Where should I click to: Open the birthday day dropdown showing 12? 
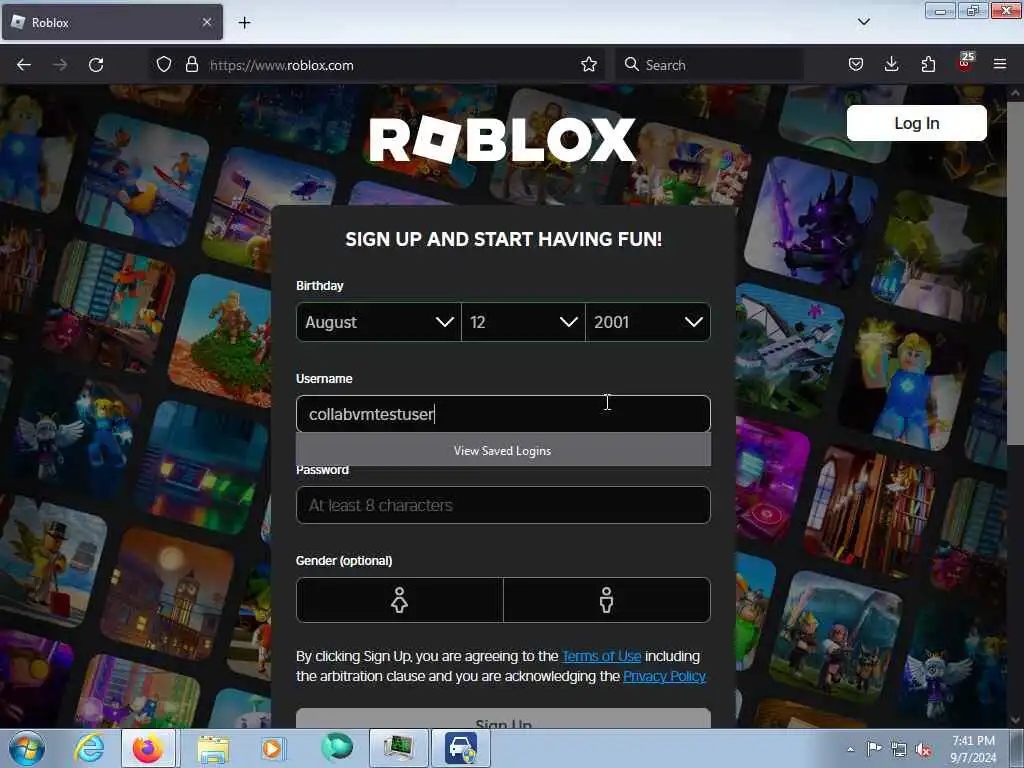[523, 322]
